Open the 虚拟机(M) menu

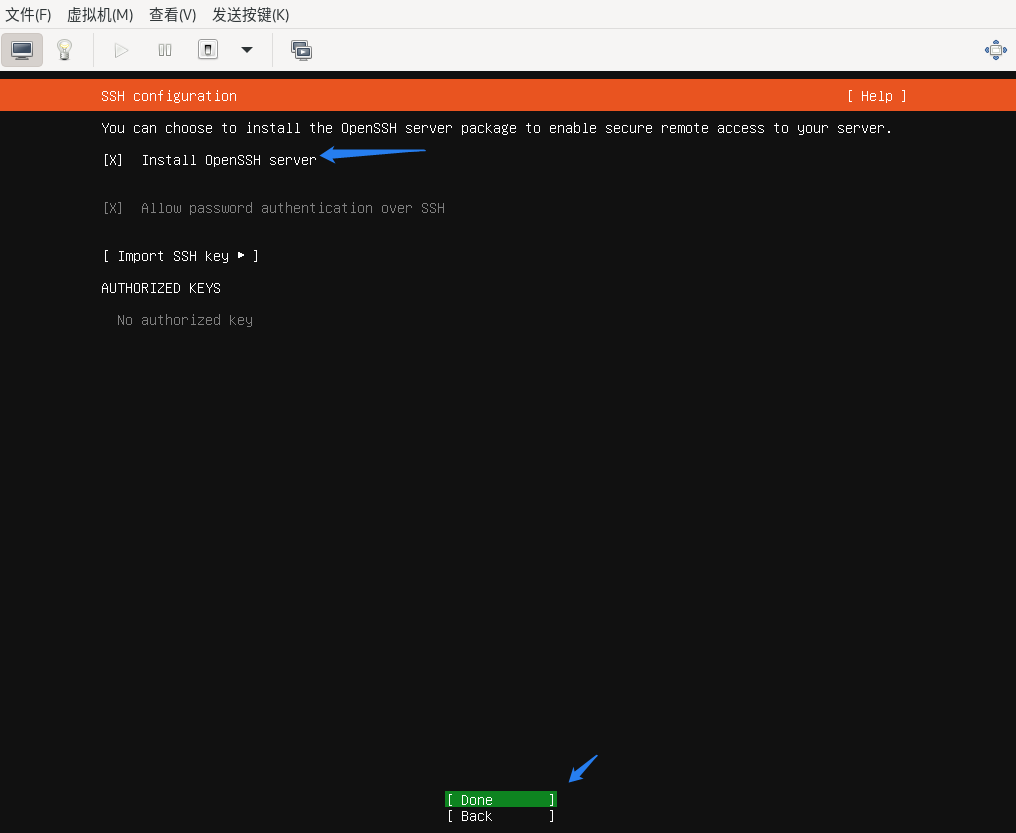pos(100,15)
